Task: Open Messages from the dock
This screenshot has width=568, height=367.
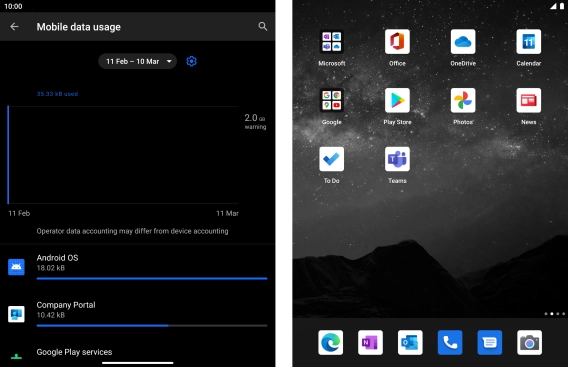Action: [x=490, y=342]
